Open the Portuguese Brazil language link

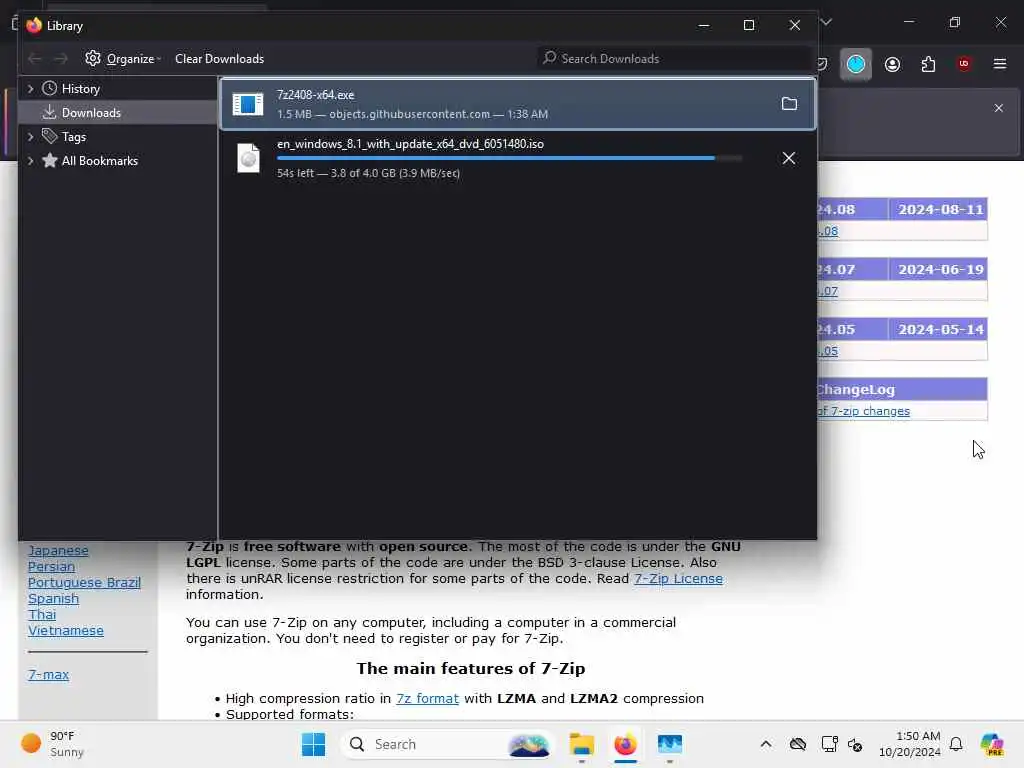84,583
